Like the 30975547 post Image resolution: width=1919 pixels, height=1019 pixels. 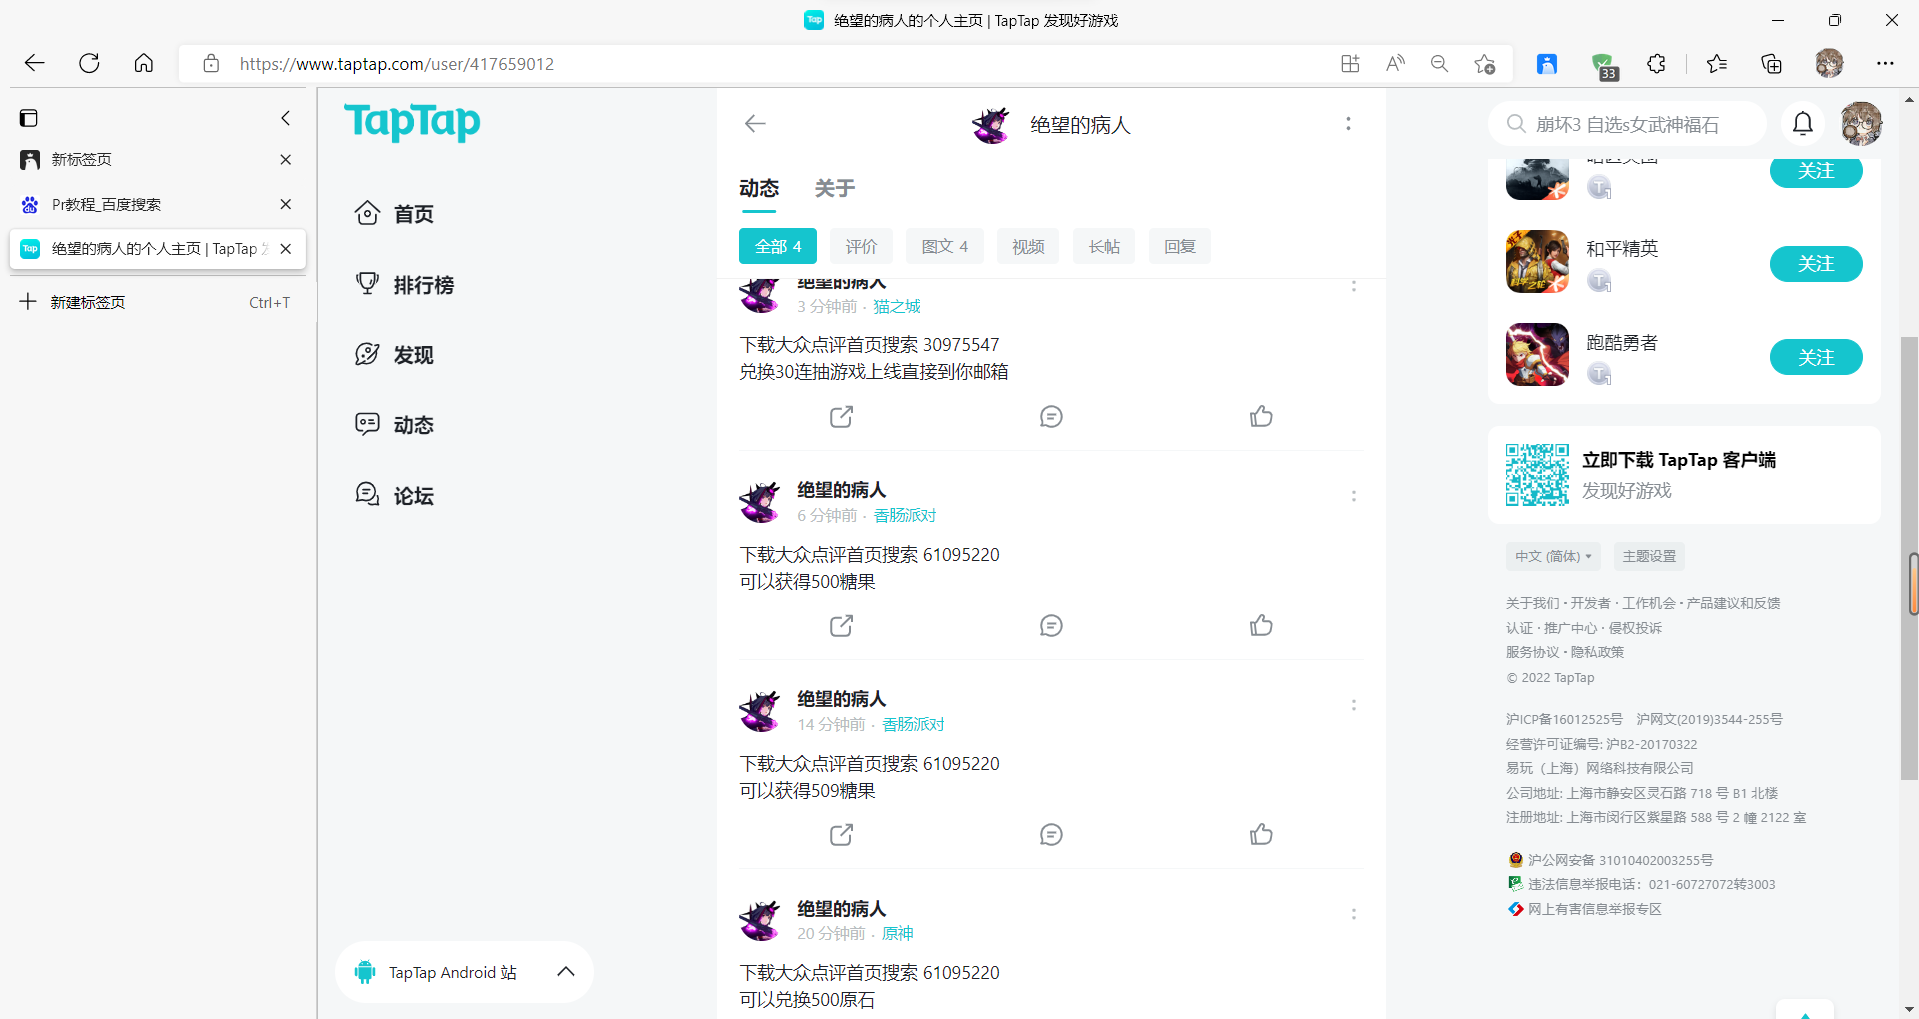1261,416
